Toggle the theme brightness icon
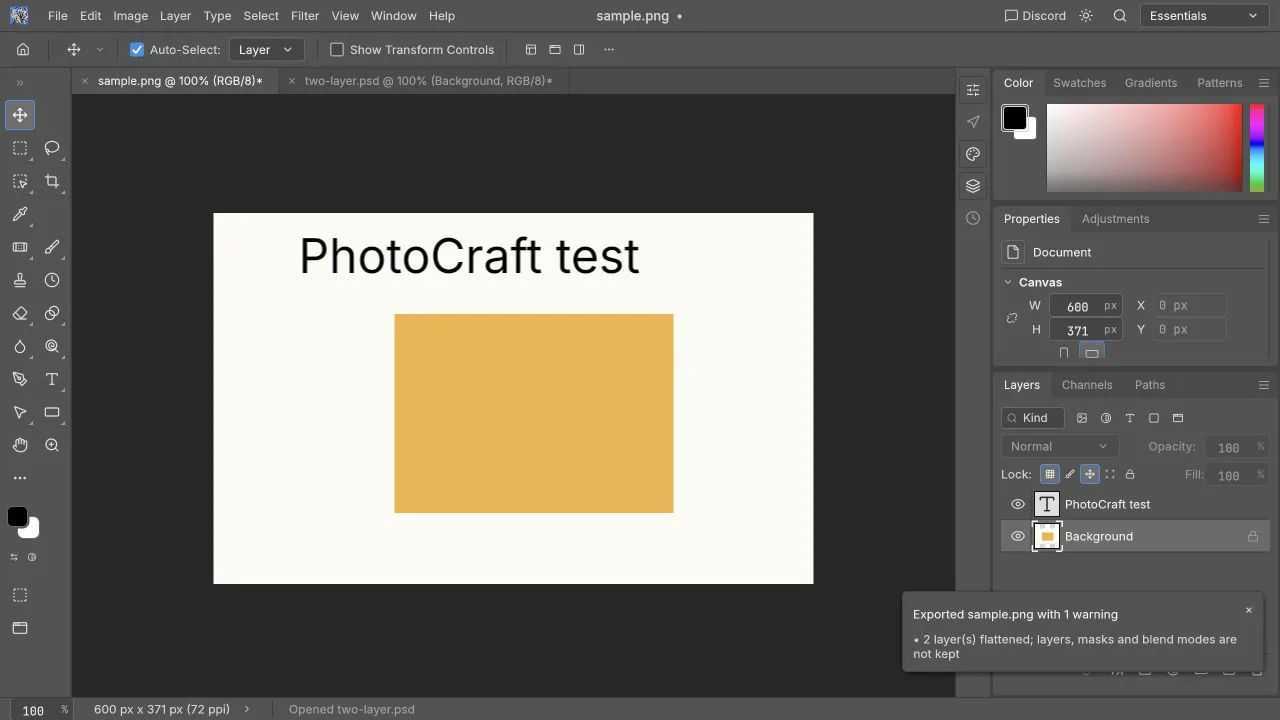The height and width of the screenshot is (720, 1280). [x=1087, y=16]
